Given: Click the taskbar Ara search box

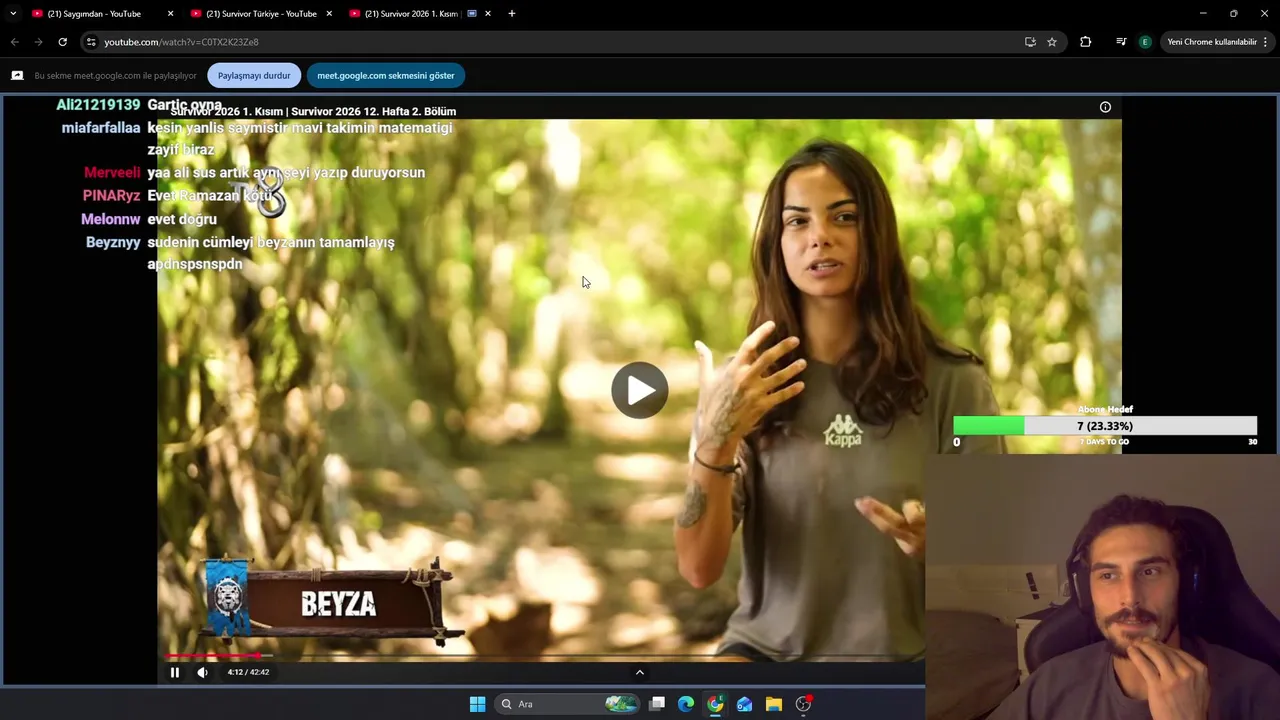Looking at the screenshot, I should click(x=567, y=704).
